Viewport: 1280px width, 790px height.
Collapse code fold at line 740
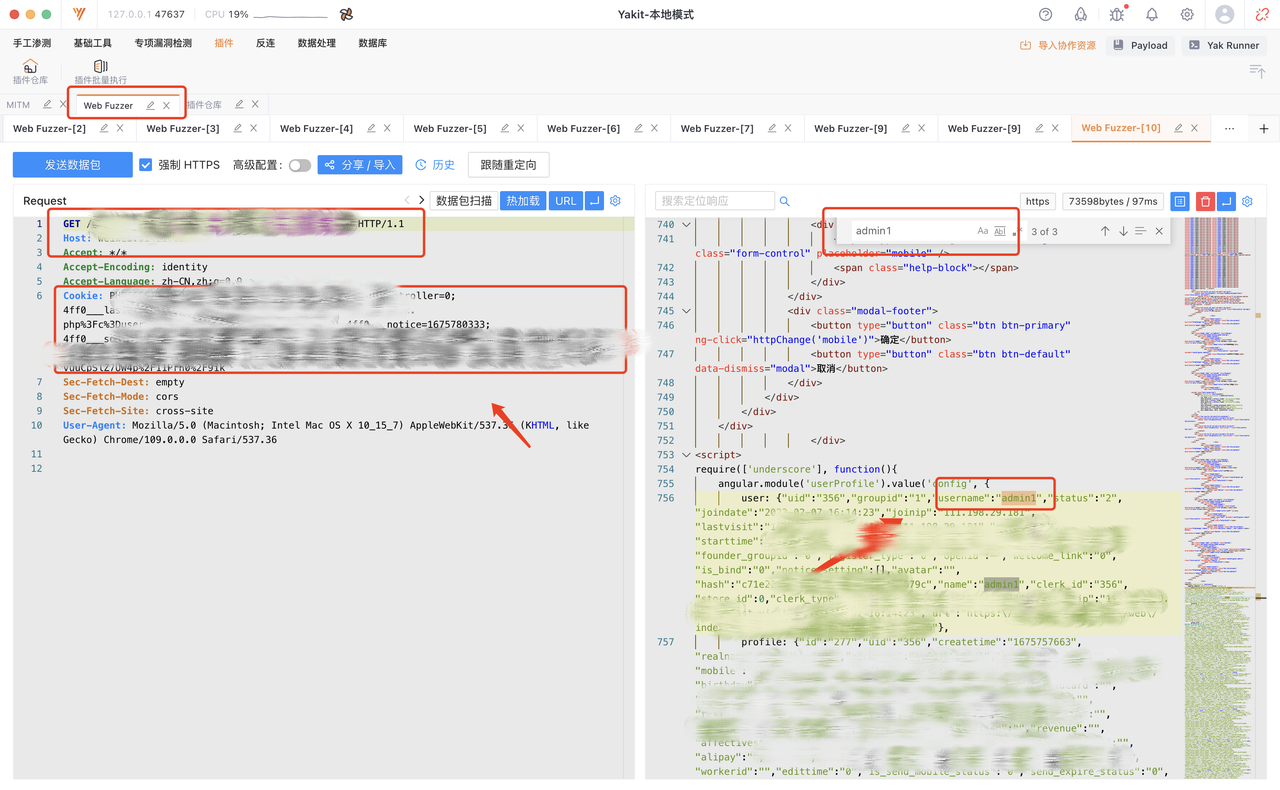click(x=687, y=225)
